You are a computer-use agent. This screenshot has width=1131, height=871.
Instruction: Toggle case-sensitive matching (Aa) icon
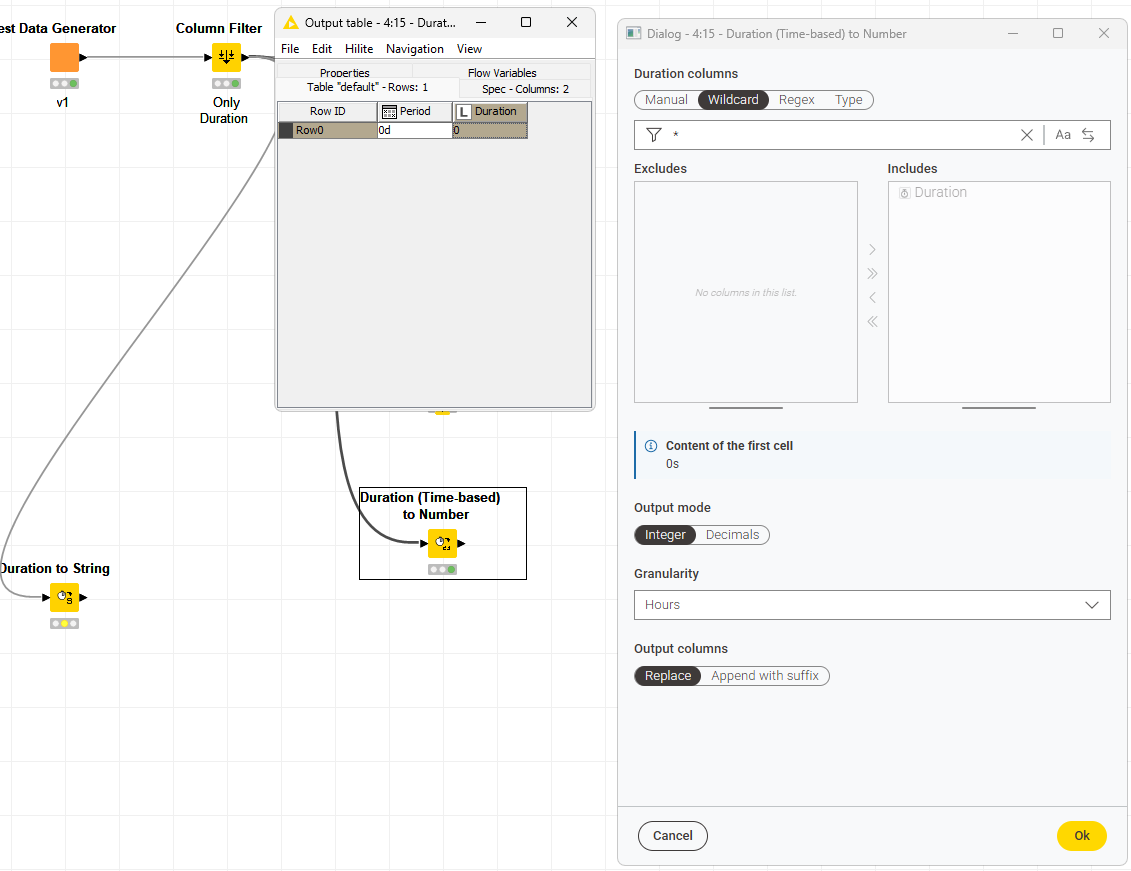1063,135
